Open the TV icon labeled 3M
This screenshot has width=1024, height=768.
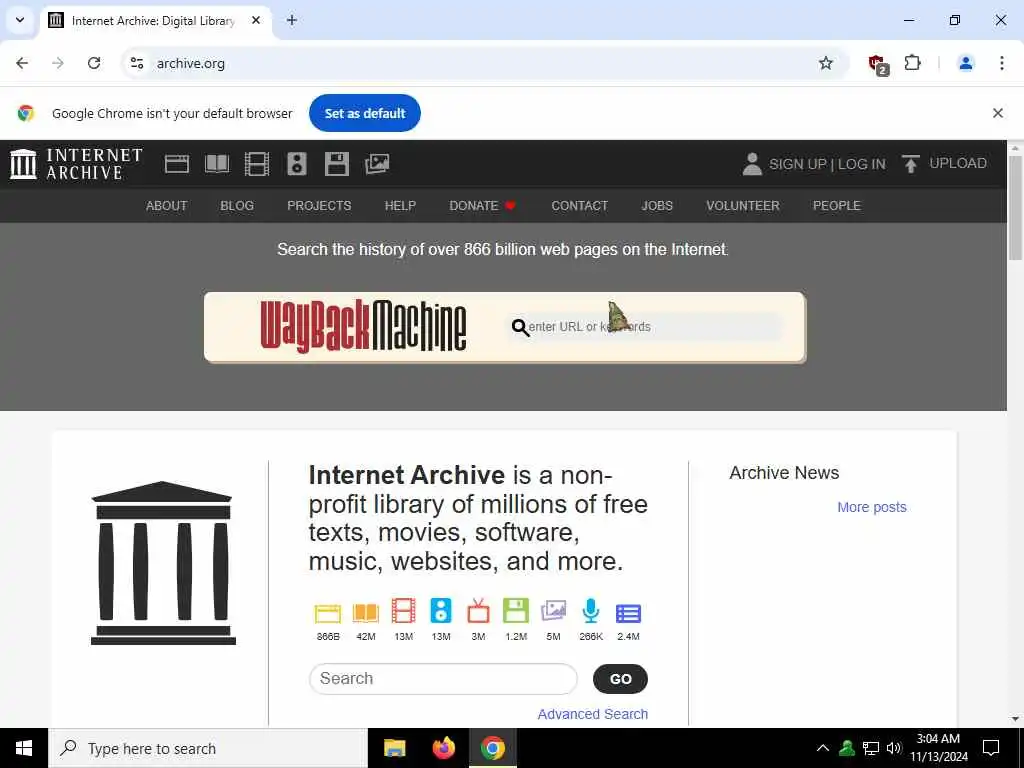[478, 611]
